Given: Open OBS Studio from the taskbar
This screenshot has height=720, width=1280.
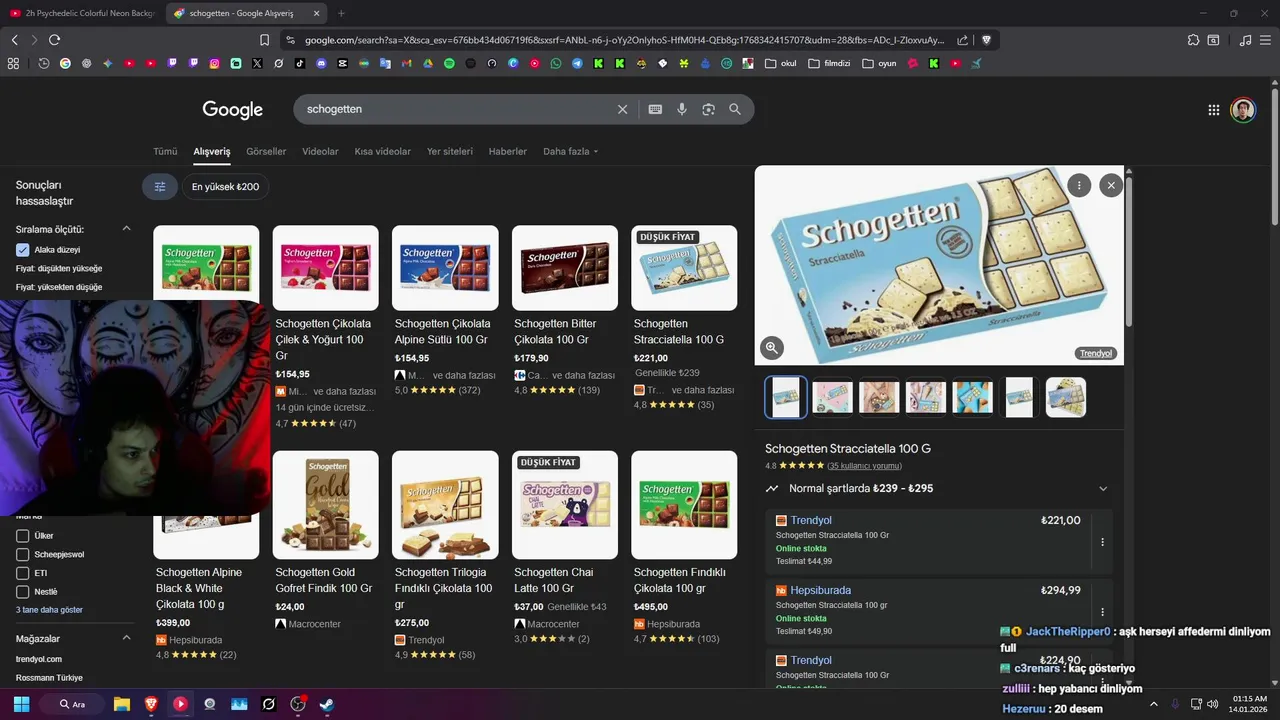Looking at the screenshot, I should click(297, 704).
